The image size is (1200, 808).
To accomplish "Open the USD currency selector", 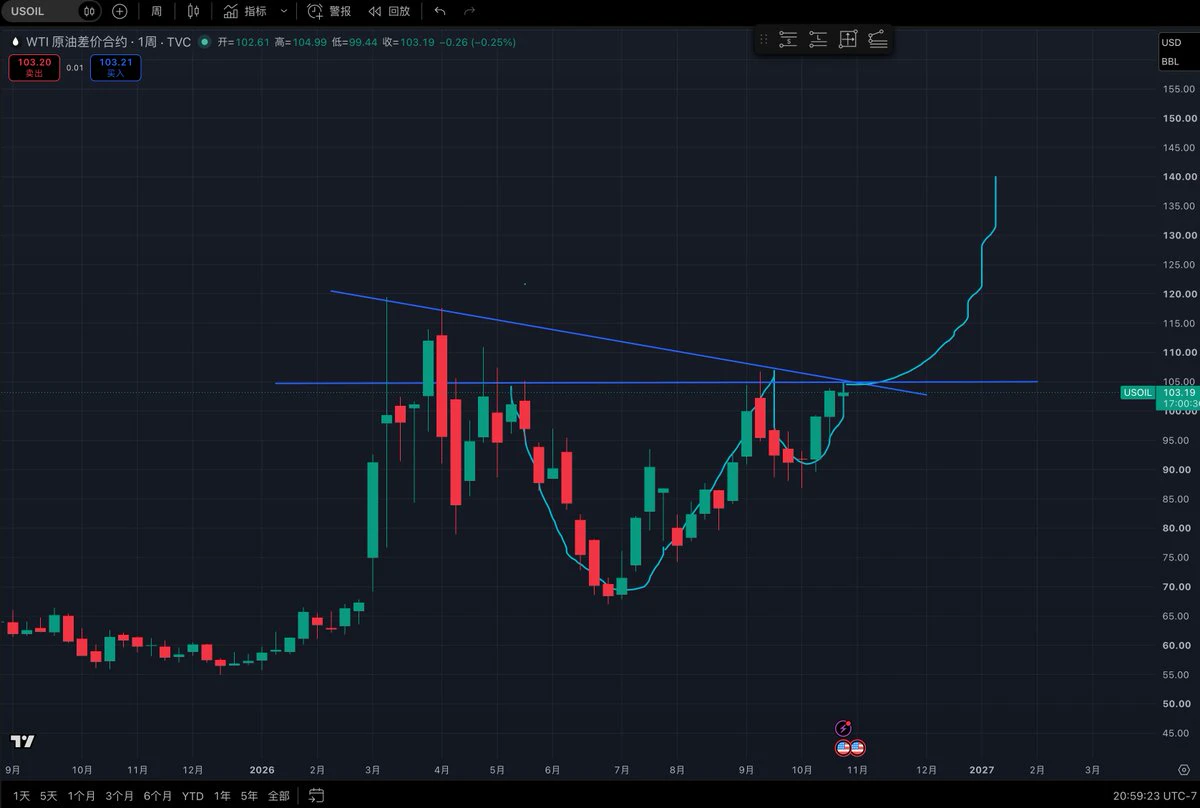I will (x=1170, y=43).
